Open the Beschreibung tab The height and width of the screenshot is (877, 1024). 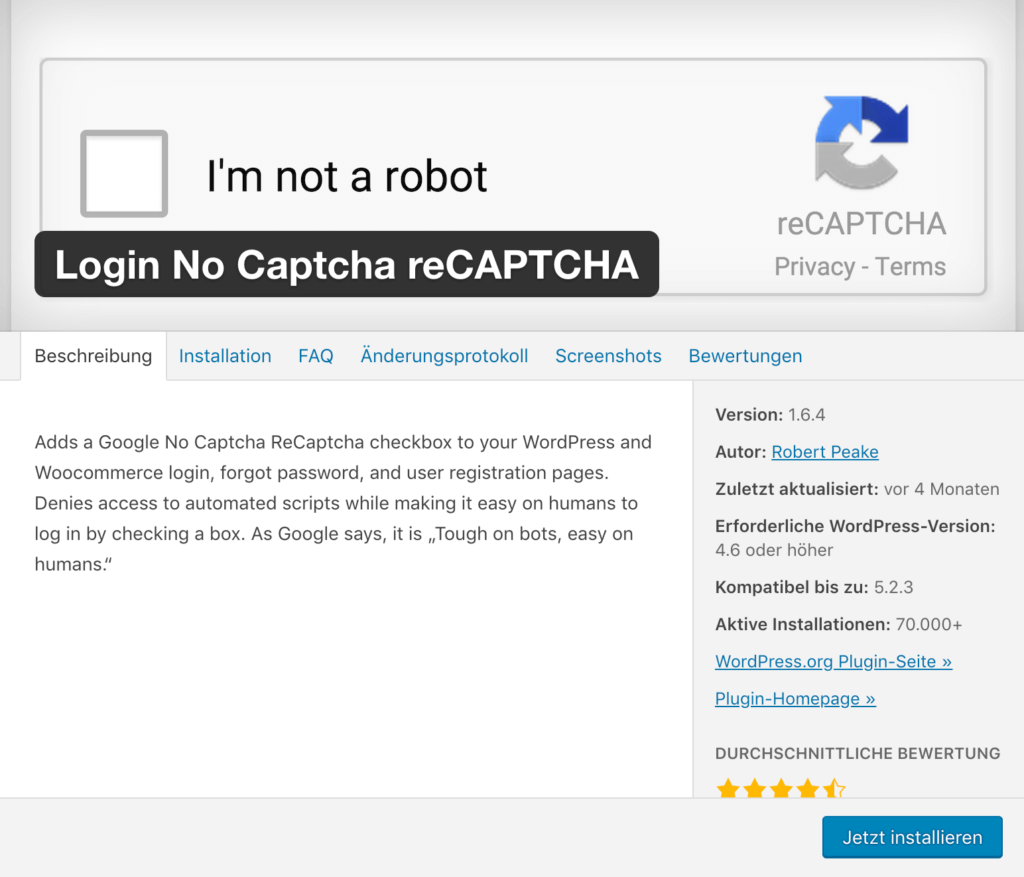point(93,356)
